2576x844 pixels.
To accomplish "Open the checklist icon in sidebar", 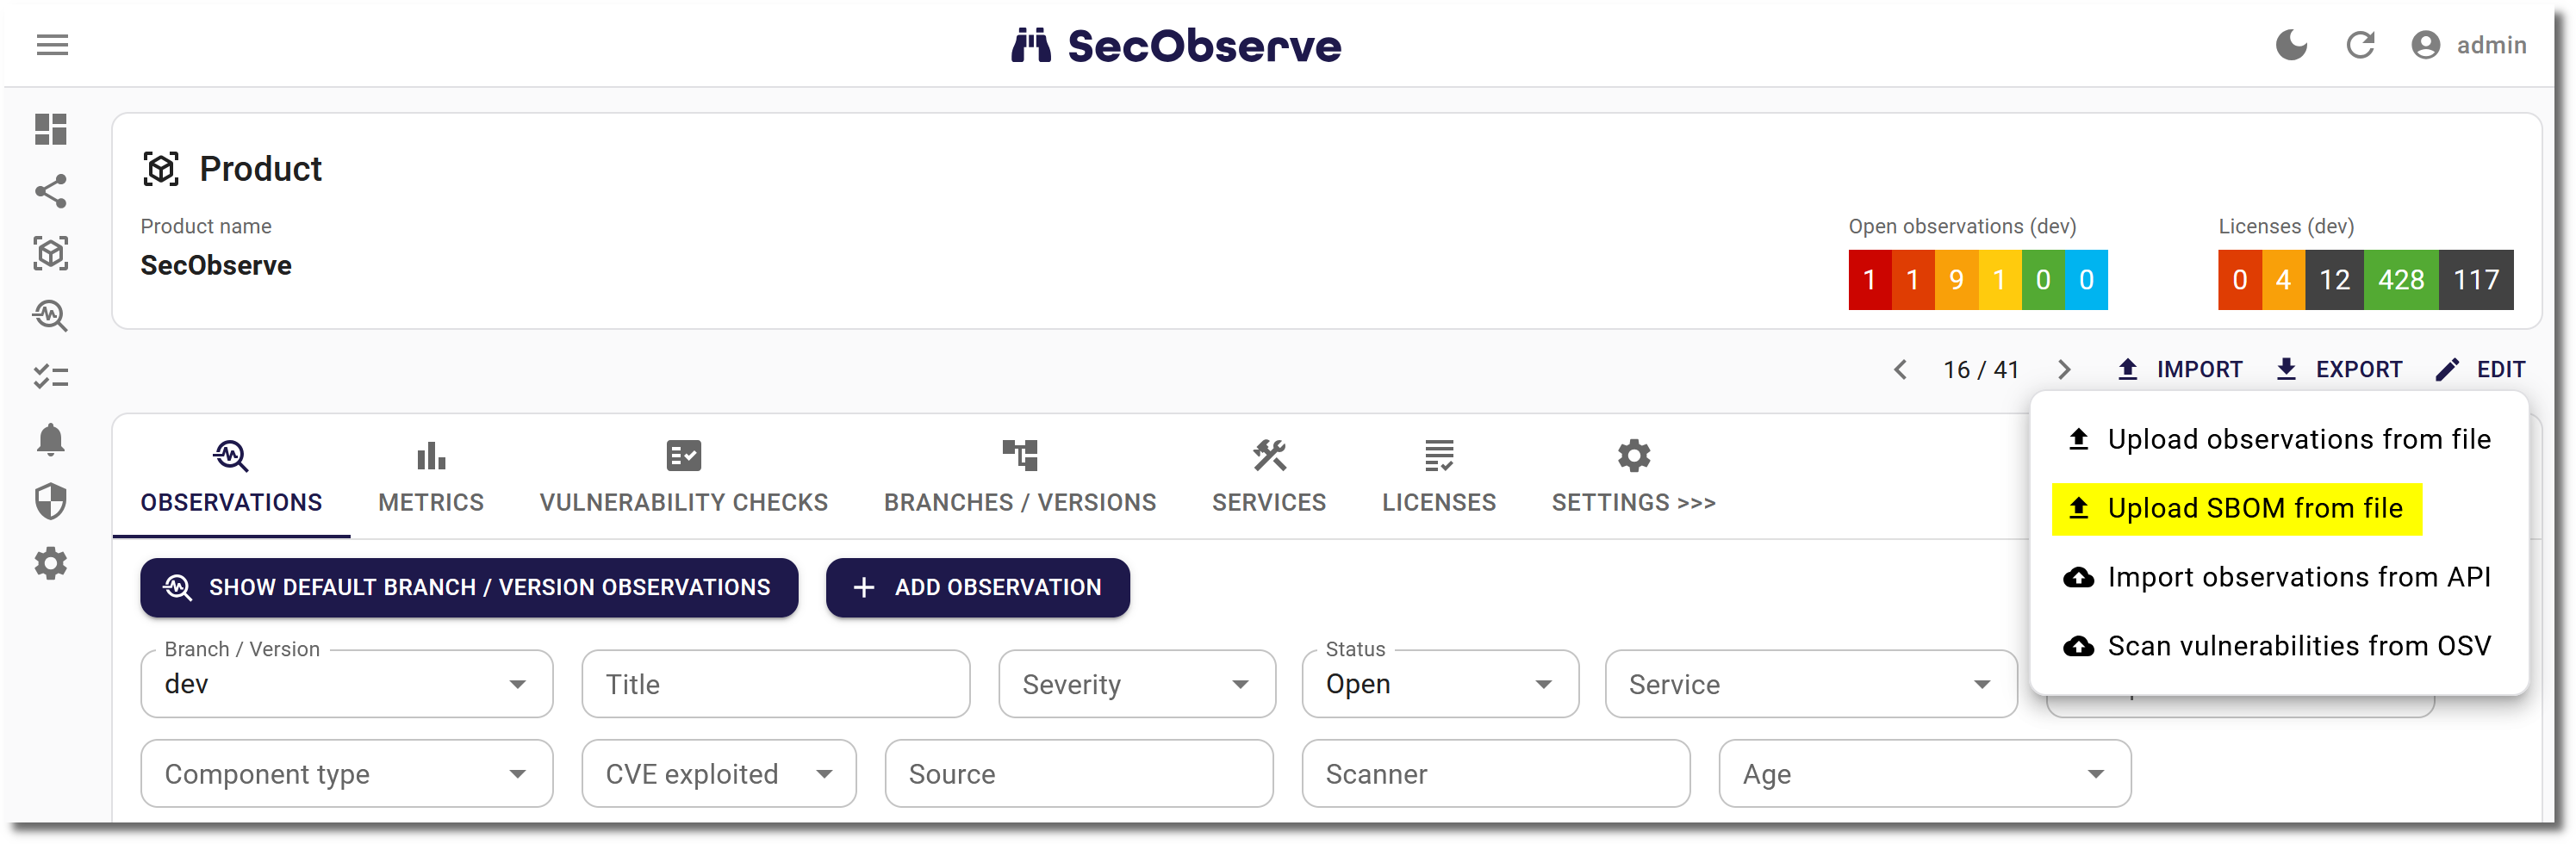I will [51, 377].
